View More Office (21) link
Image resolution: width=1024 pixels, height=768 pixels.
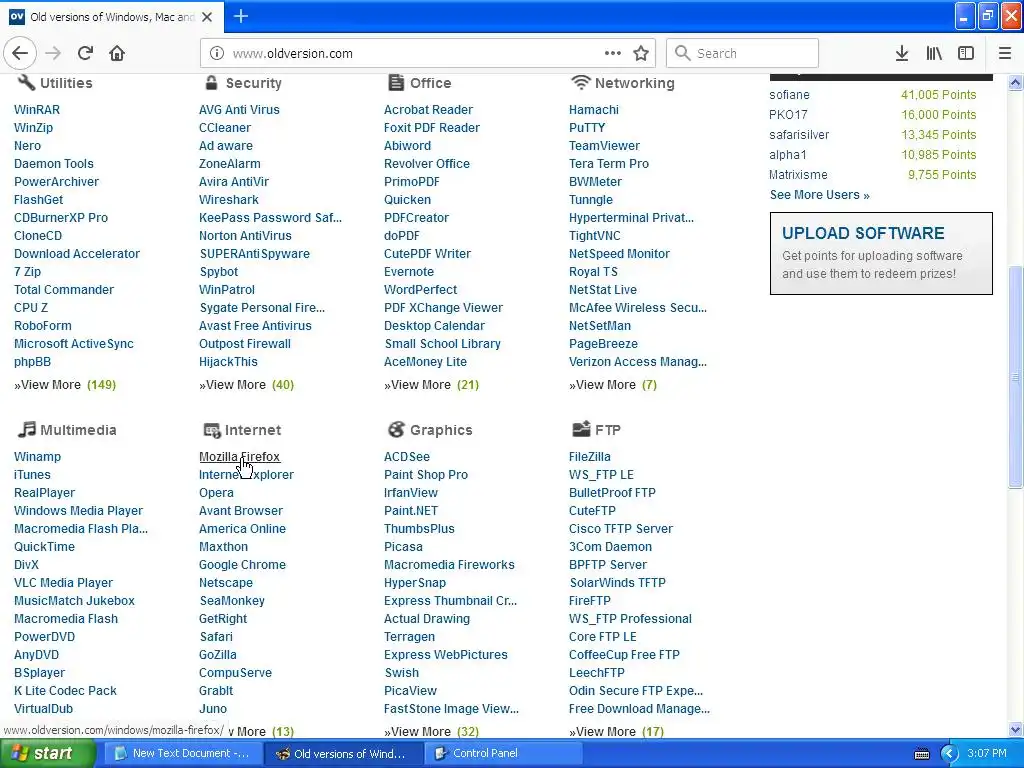click(431, 385)
